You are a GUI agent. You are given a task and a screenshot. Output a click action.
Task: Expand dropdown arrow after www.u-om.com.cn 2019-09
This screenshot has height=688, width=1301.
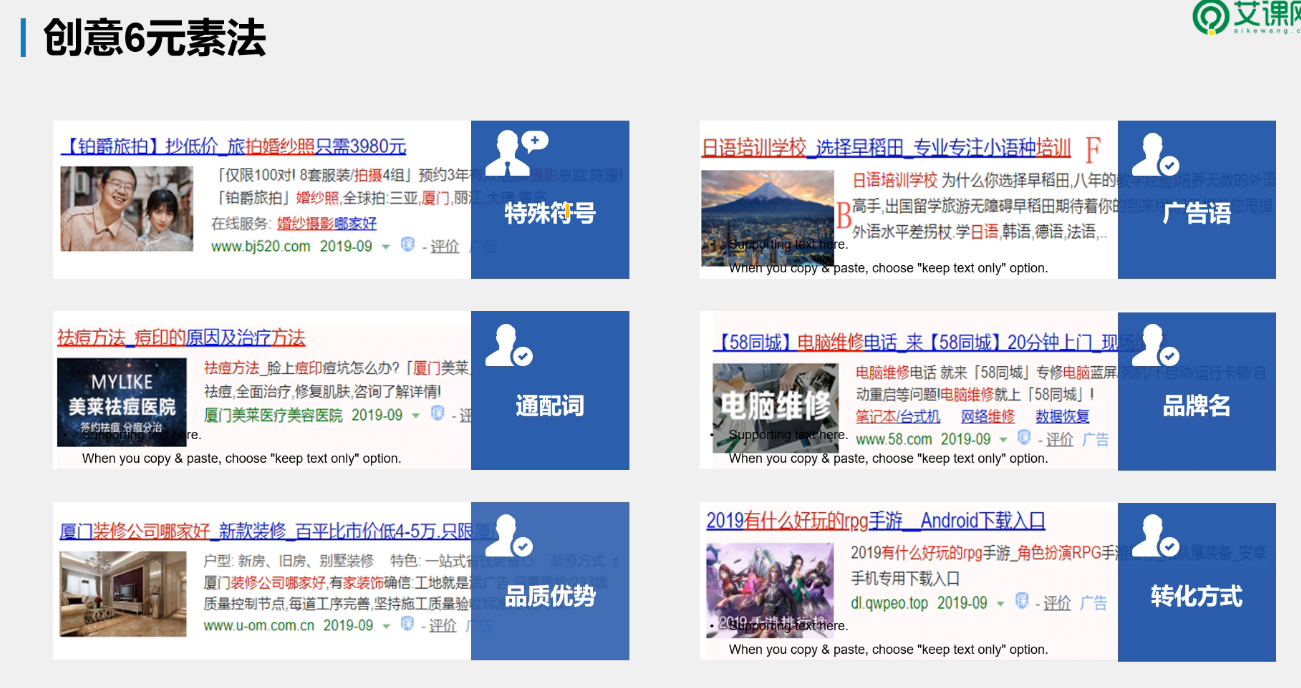tap(386, 627)
